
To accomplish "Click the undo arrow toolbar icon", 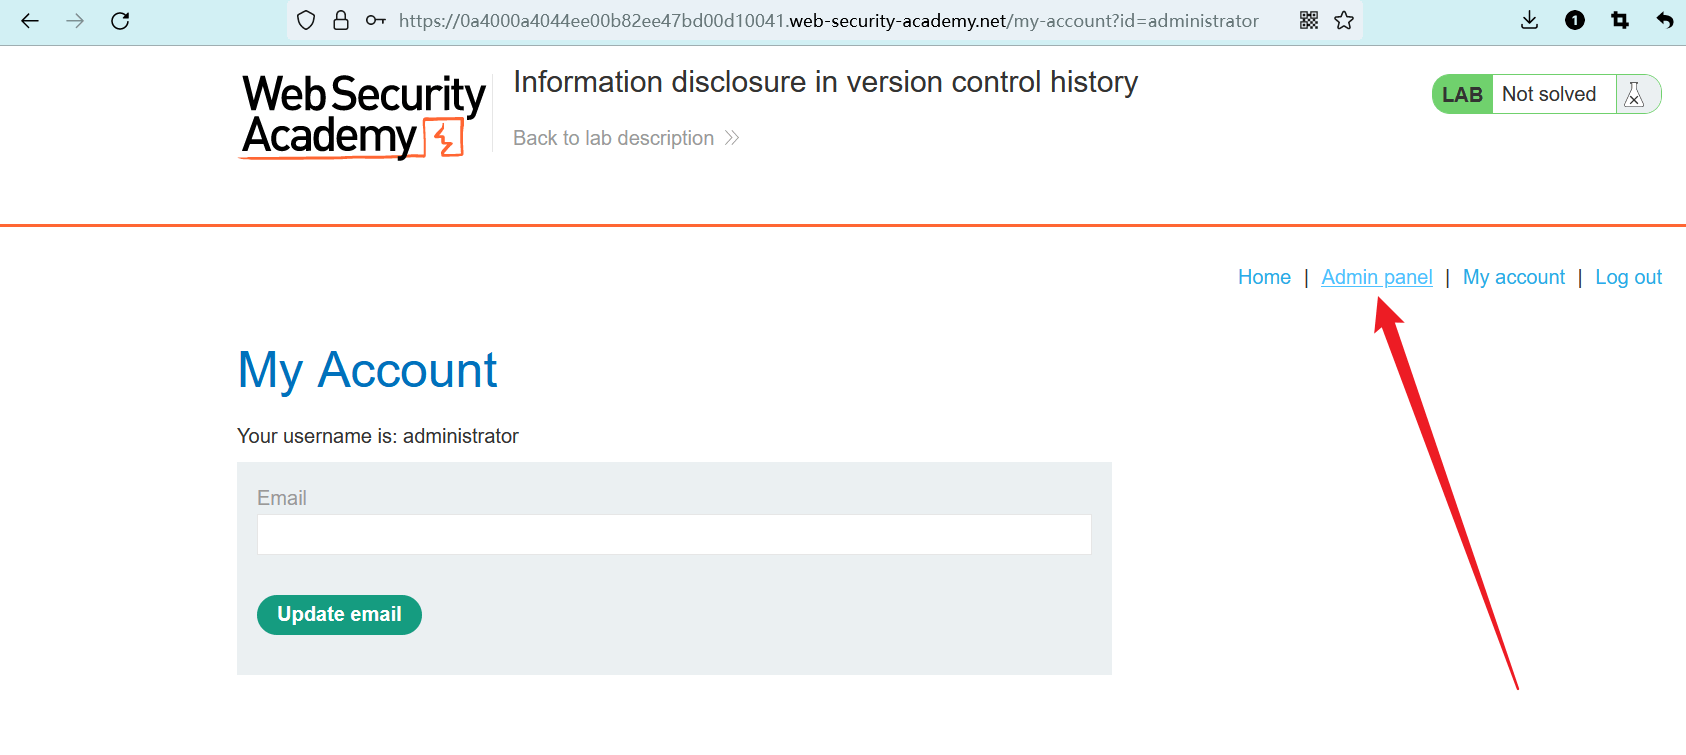I will pos(1665,20).
